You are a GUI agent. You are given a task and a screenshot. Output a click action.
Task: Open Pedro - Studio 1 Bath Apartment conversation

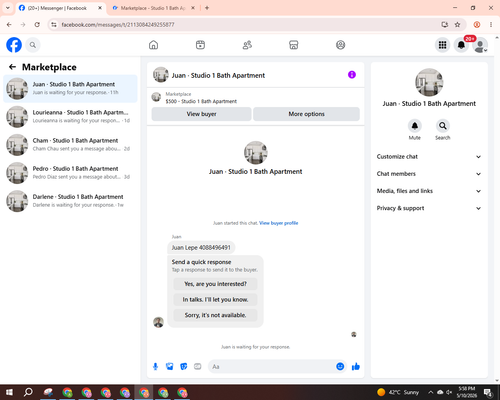70,173
